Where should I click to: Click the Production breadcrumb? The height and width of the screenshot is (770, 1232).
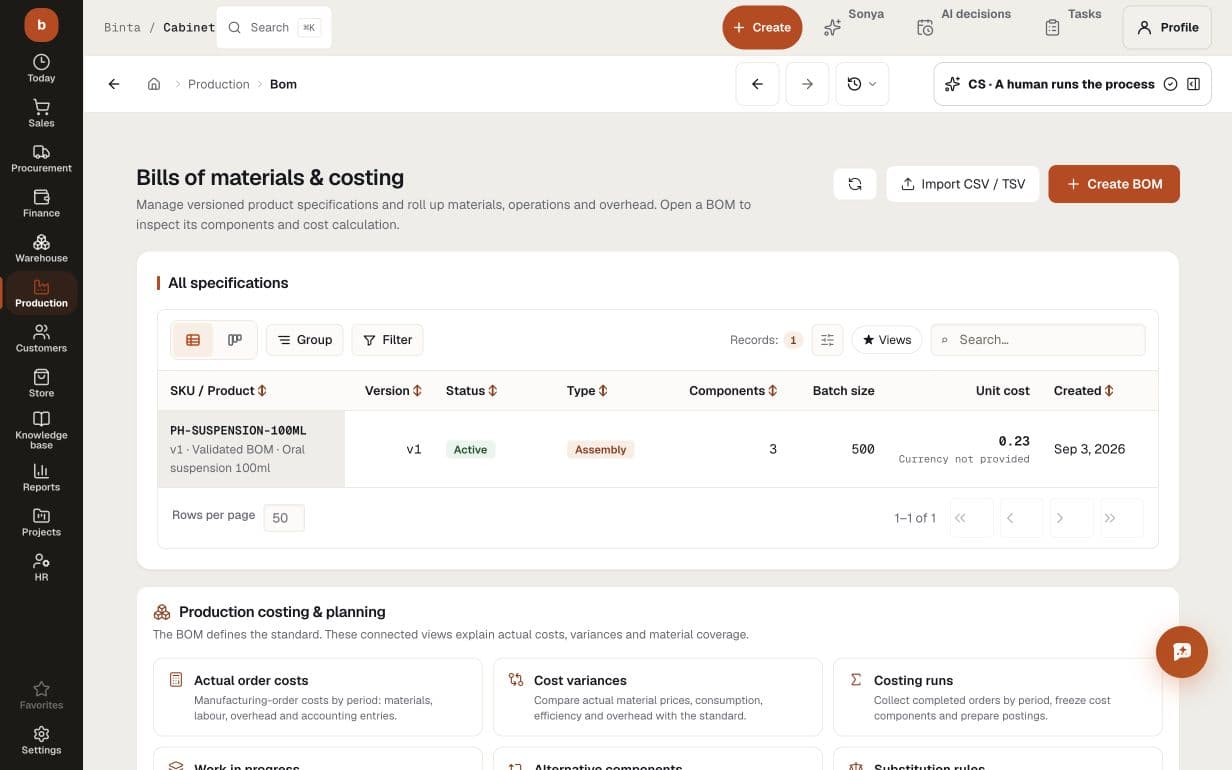click(x=219, y=84)
